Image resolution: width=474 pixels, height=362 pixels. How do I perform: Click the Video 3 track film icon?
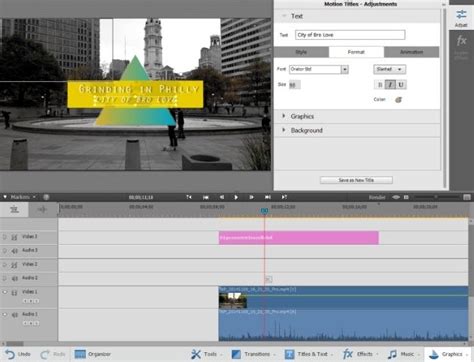point(14,237)
